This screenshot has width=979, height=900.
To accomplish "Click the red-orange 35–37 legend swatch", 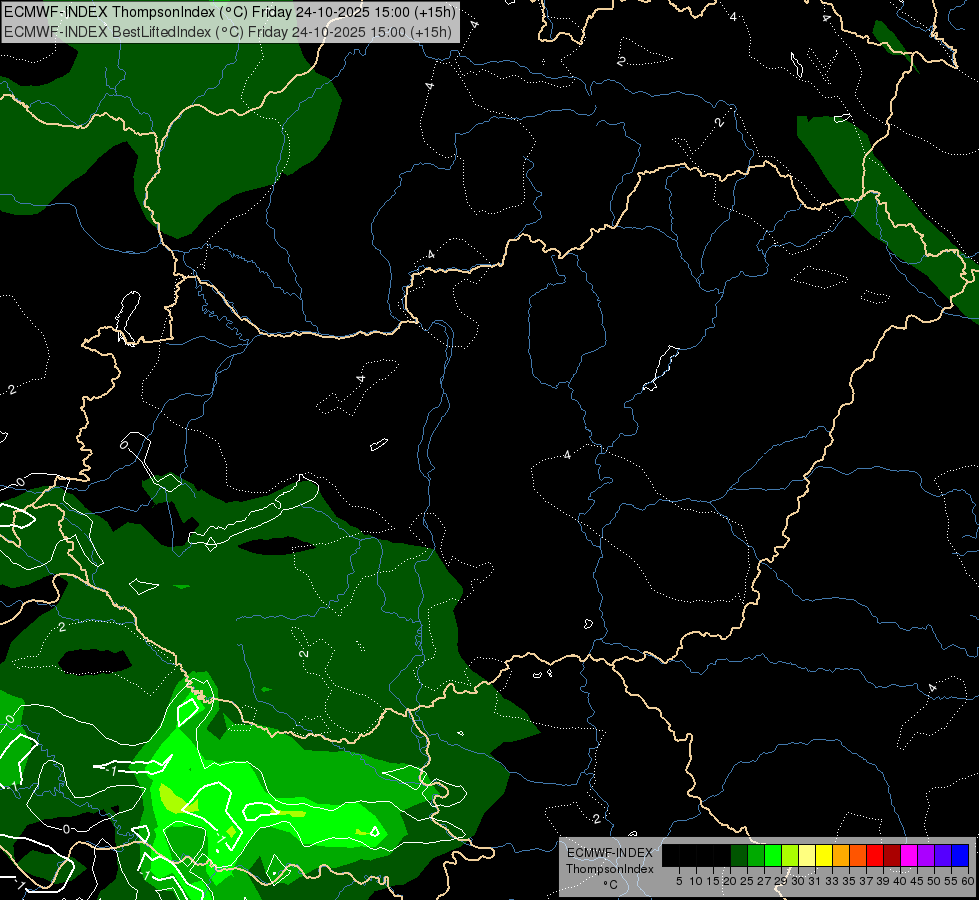I will point(858,855).
